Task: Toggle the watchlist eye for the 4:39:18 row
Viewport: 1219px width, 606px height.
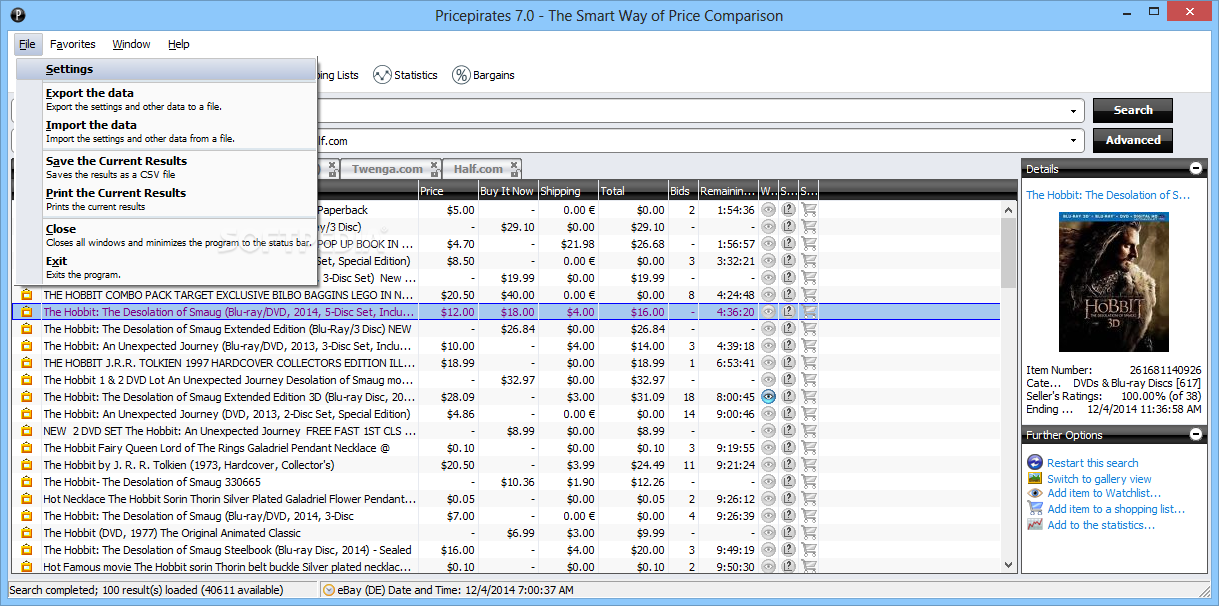Action: (768, 346)
